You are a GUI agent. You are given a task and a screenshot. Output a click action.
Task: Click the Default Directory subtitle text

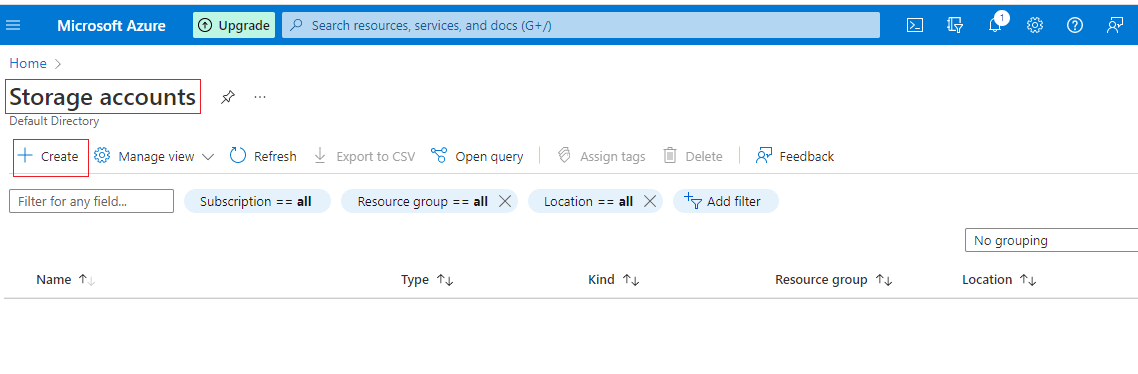click(54, 121)
